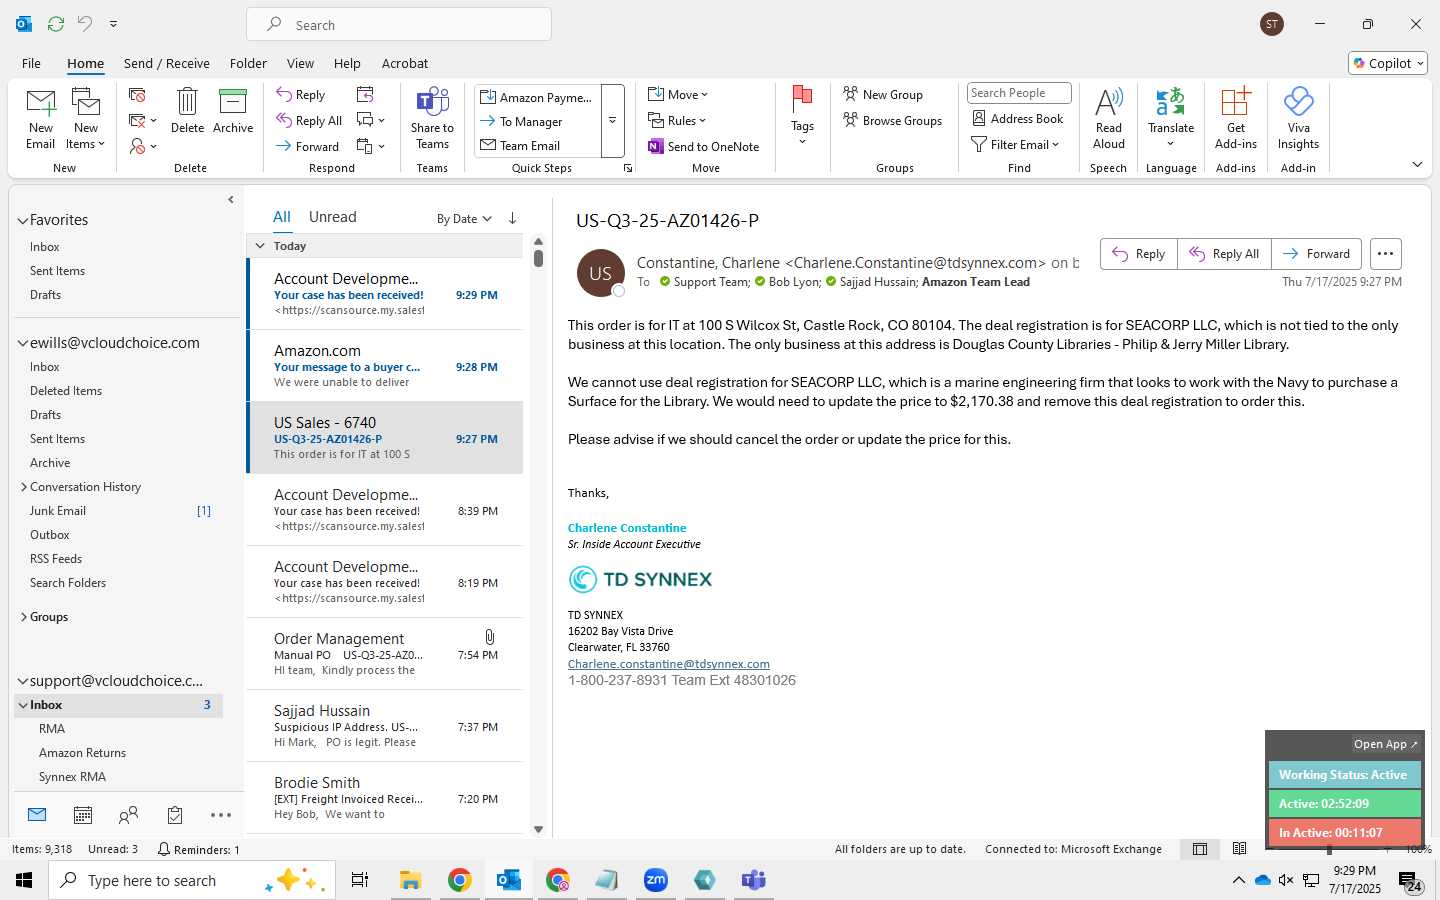Screen dimensions: 1440x900
Task: Open the Send / Receive tab
Action: (167, 63)
